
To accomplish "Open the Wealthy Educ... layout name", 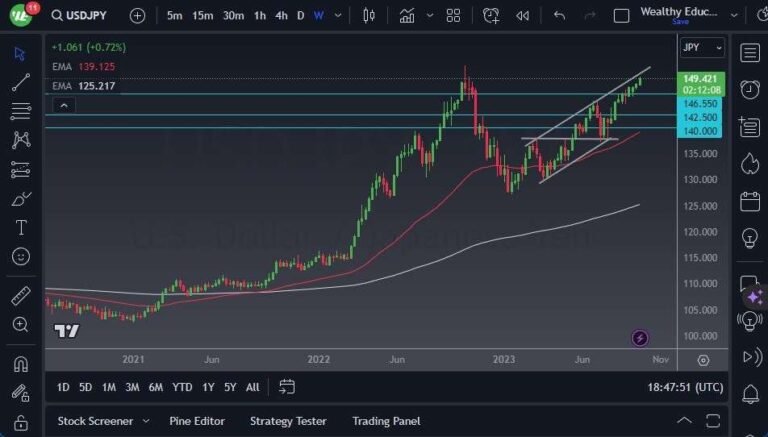I will pos(679,12).
